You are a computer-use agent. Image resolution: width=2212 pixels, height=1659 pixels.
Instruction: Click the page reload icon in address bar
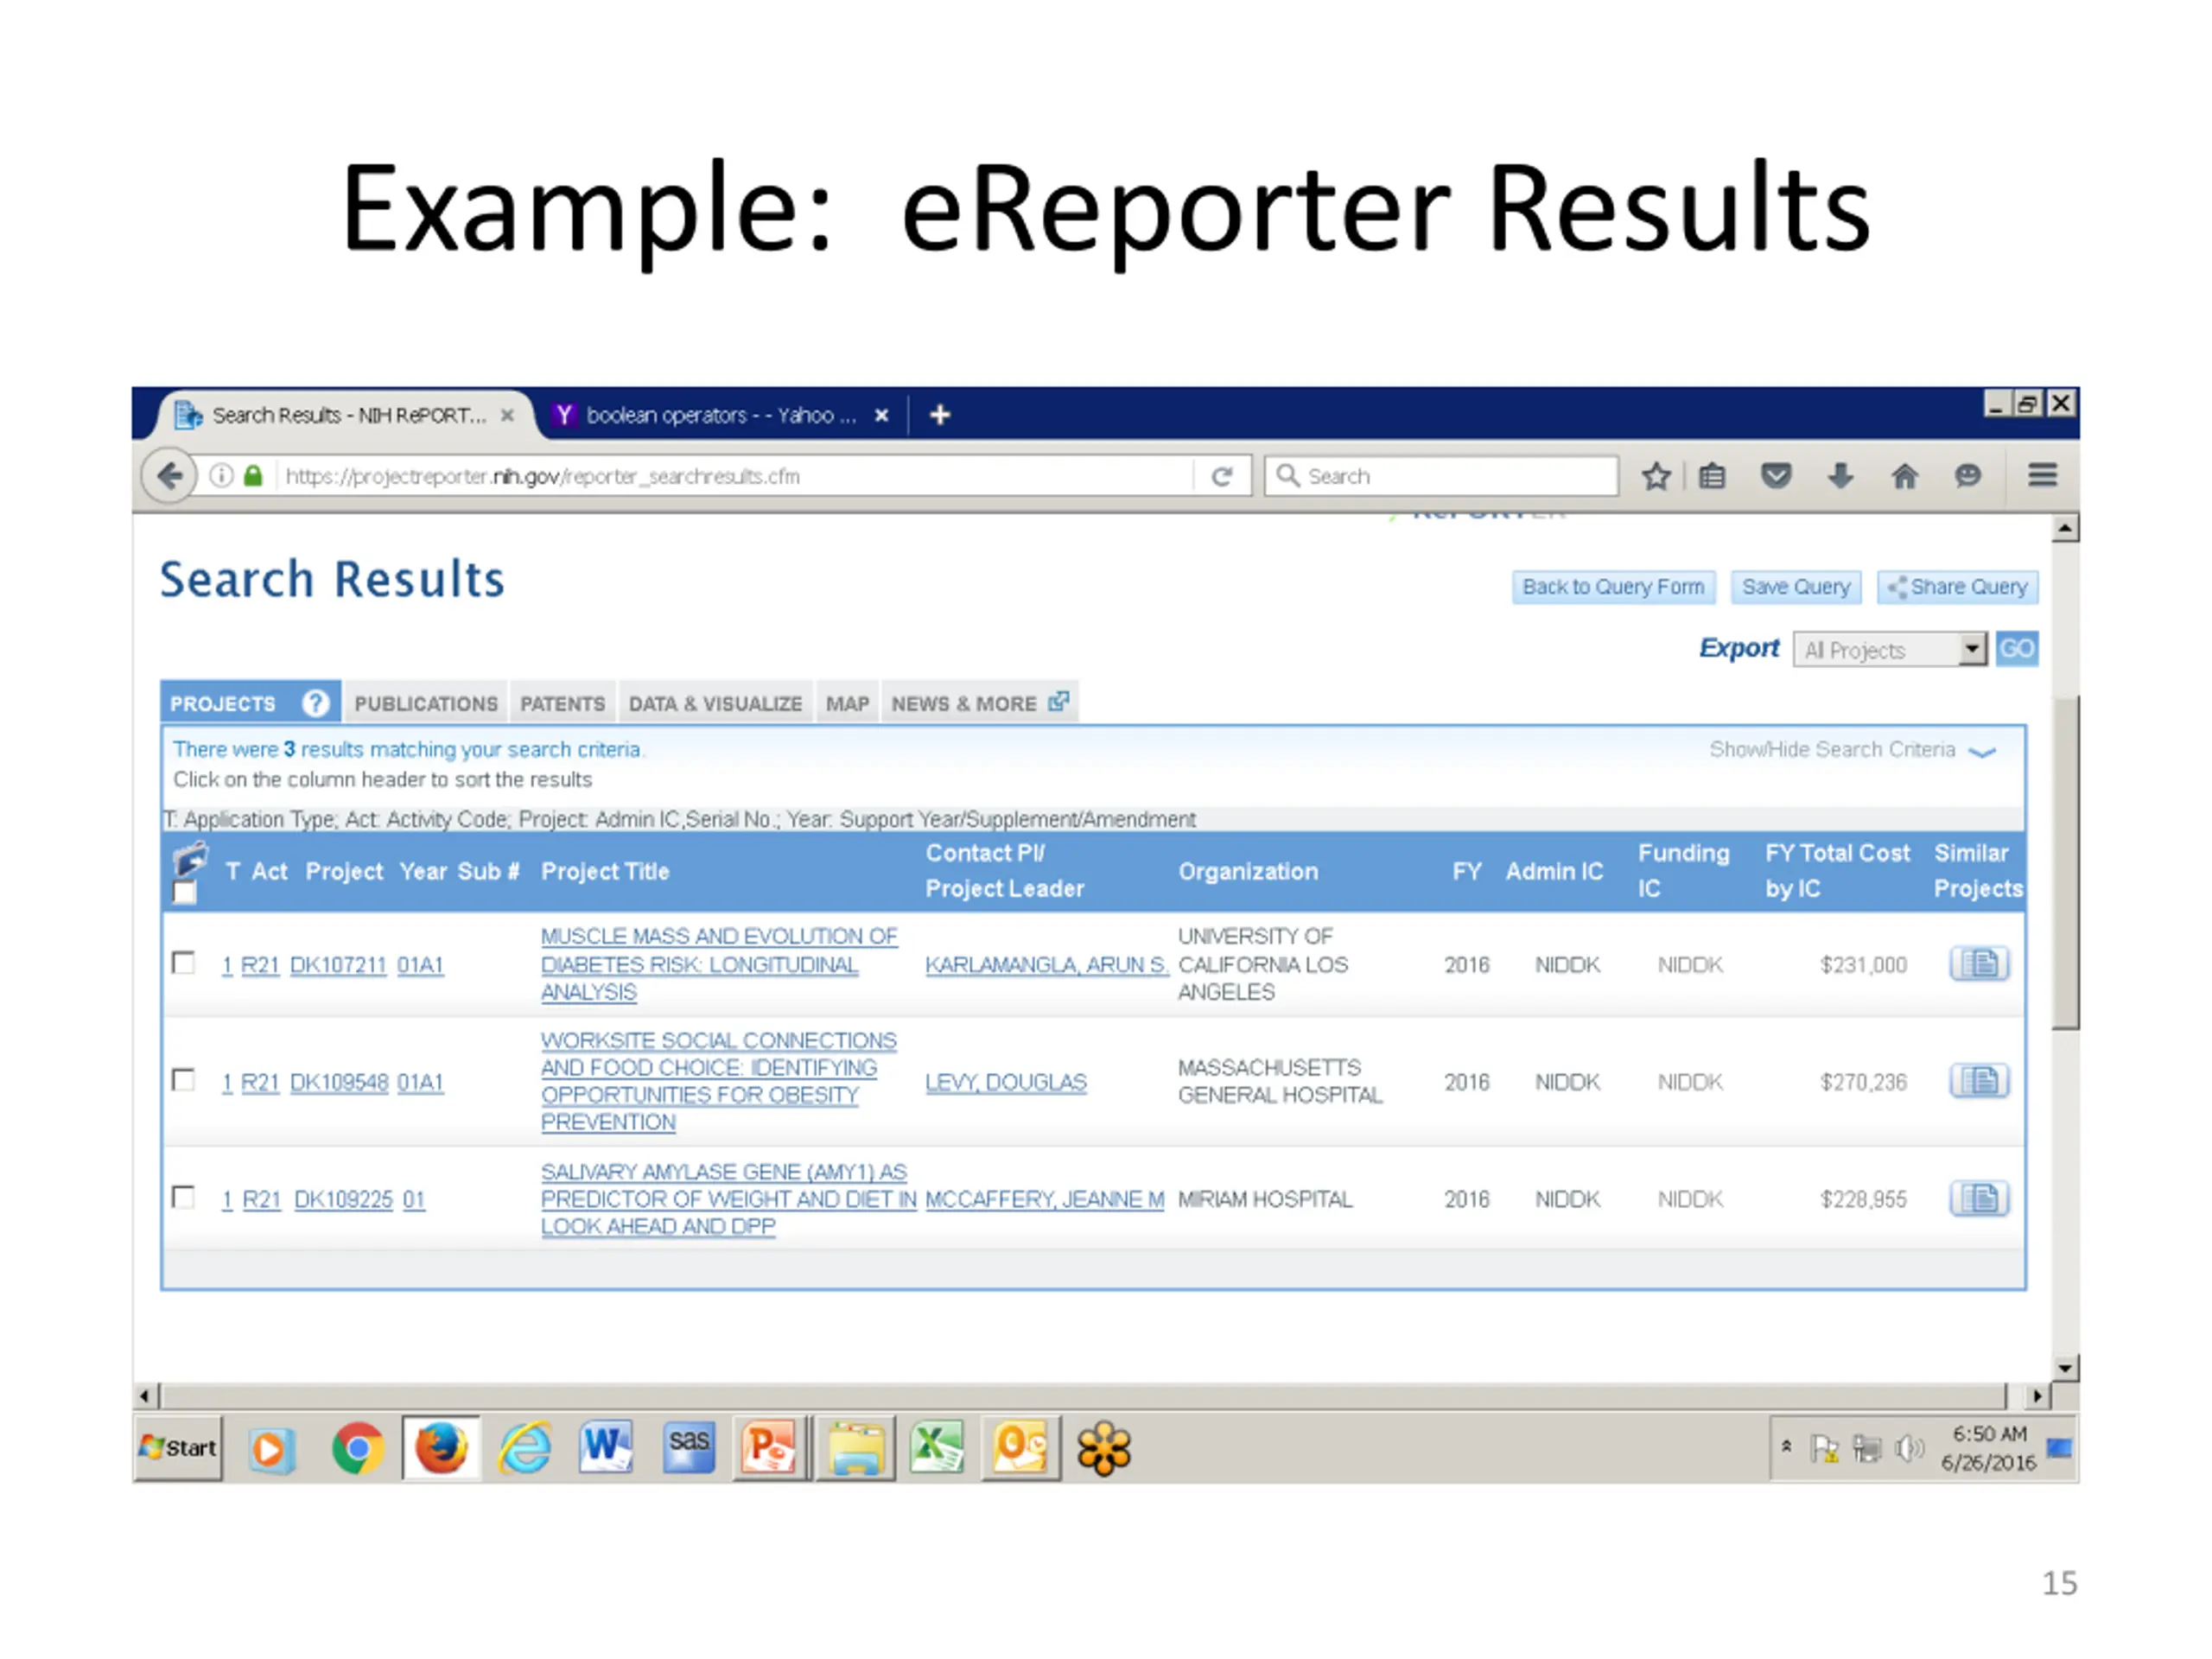pyautogui.click(x=1221, y=477)
